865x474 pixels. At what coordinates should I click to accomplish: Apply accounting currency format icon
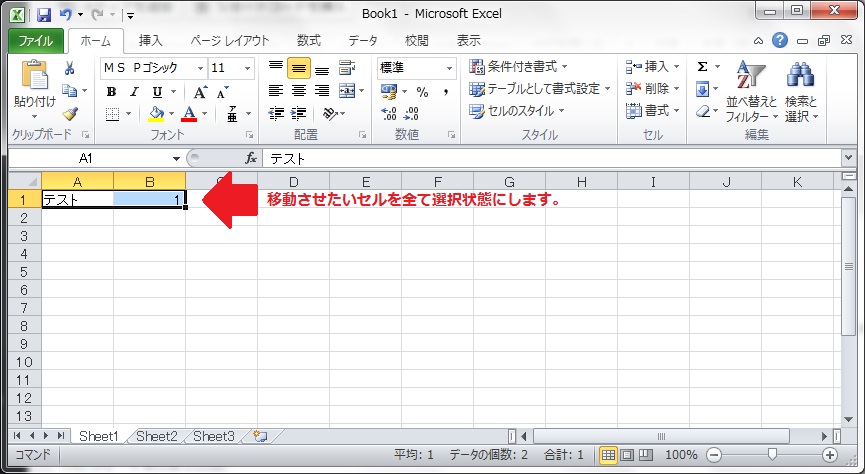388,90
